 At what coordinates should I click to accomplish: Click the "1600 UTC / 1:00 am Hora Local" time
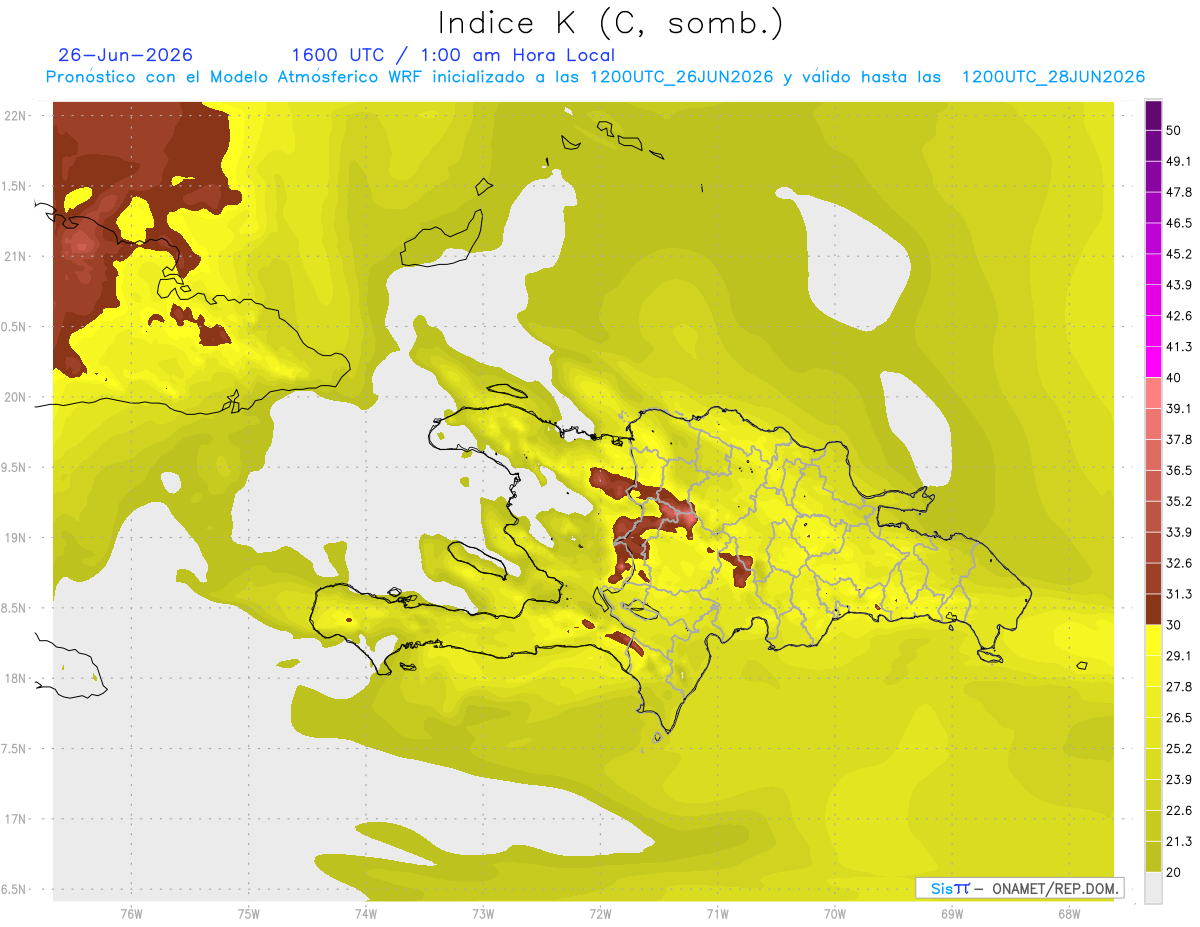453,55
